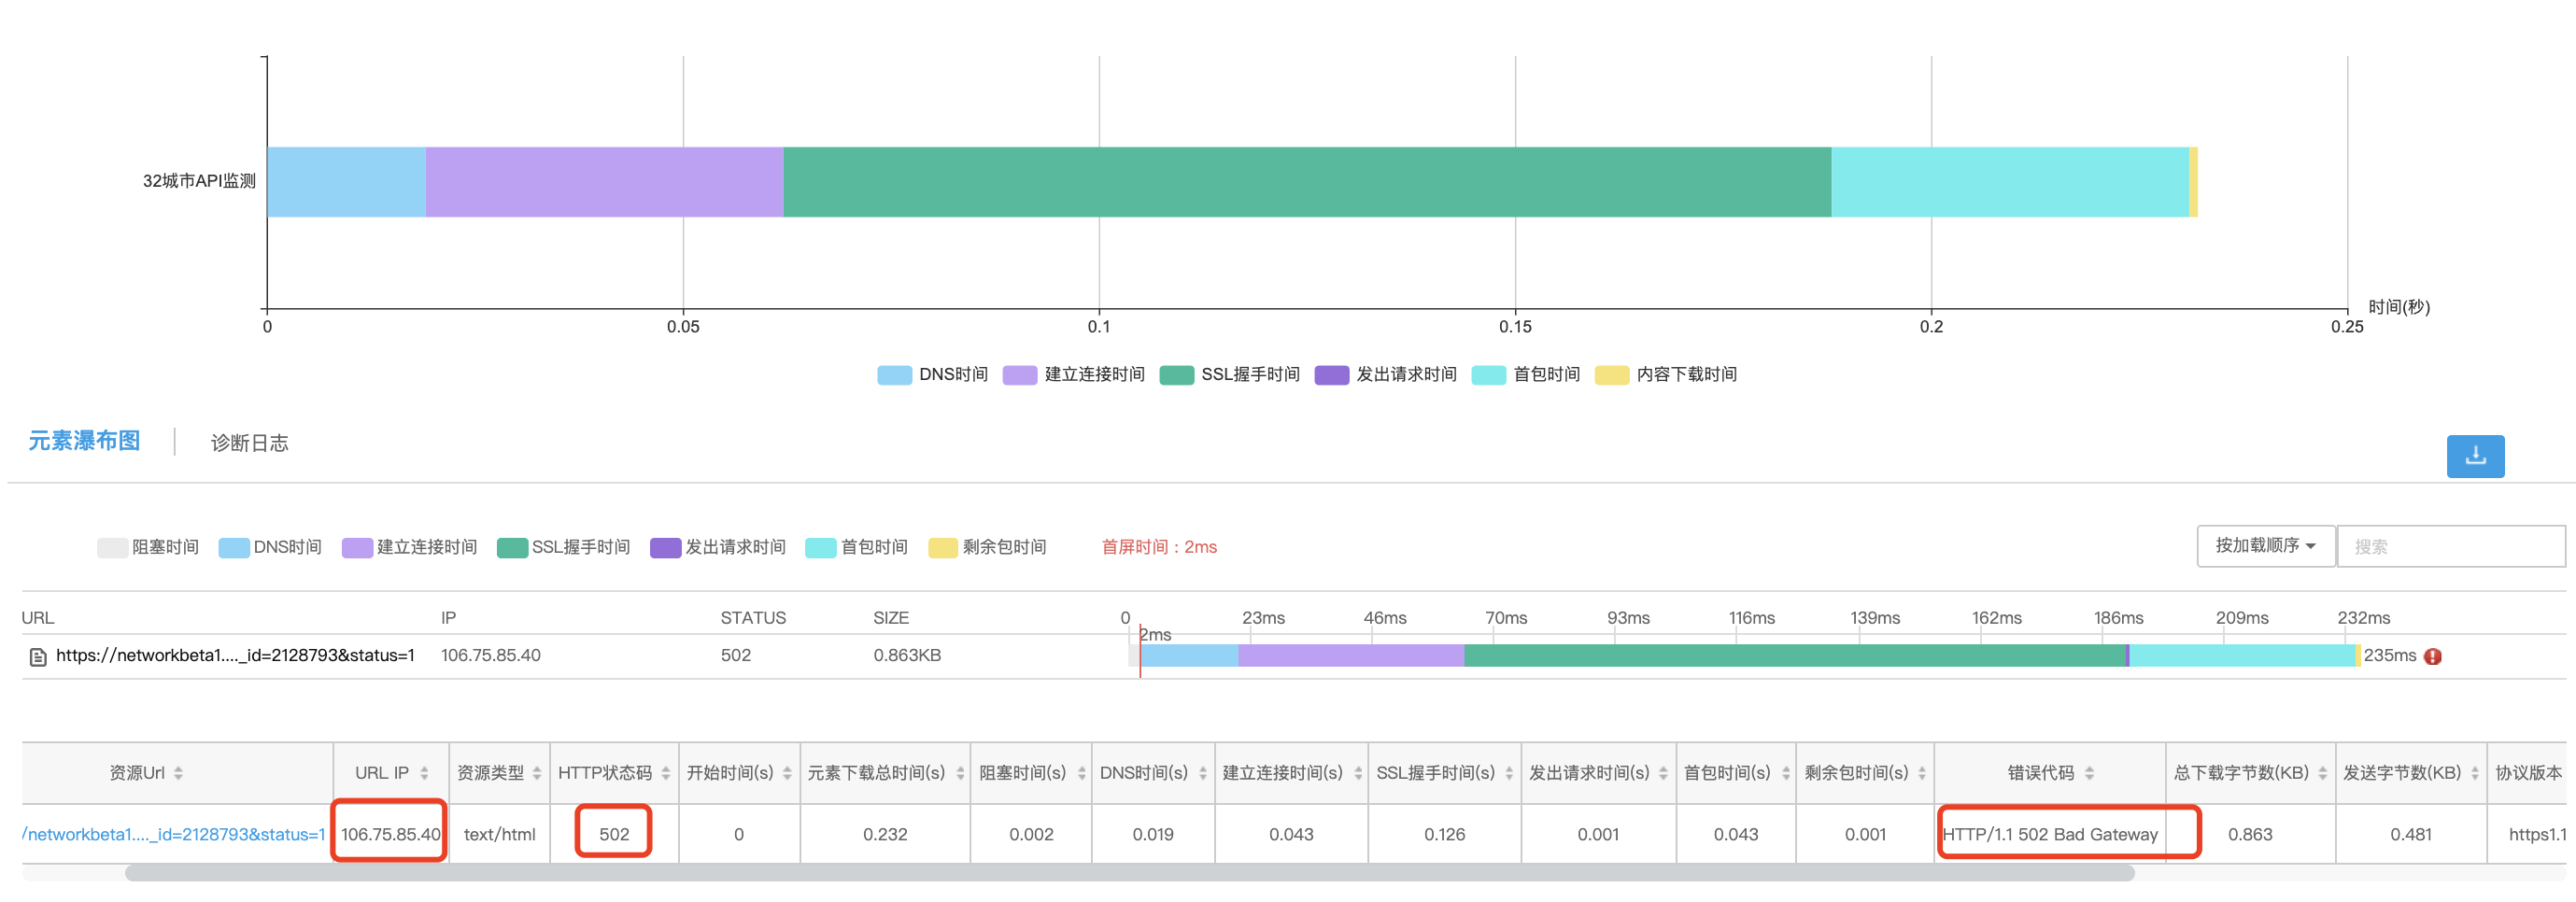
Task: Sort by 总下载字节数(KB) column arrows
Action: (2322, 773)
